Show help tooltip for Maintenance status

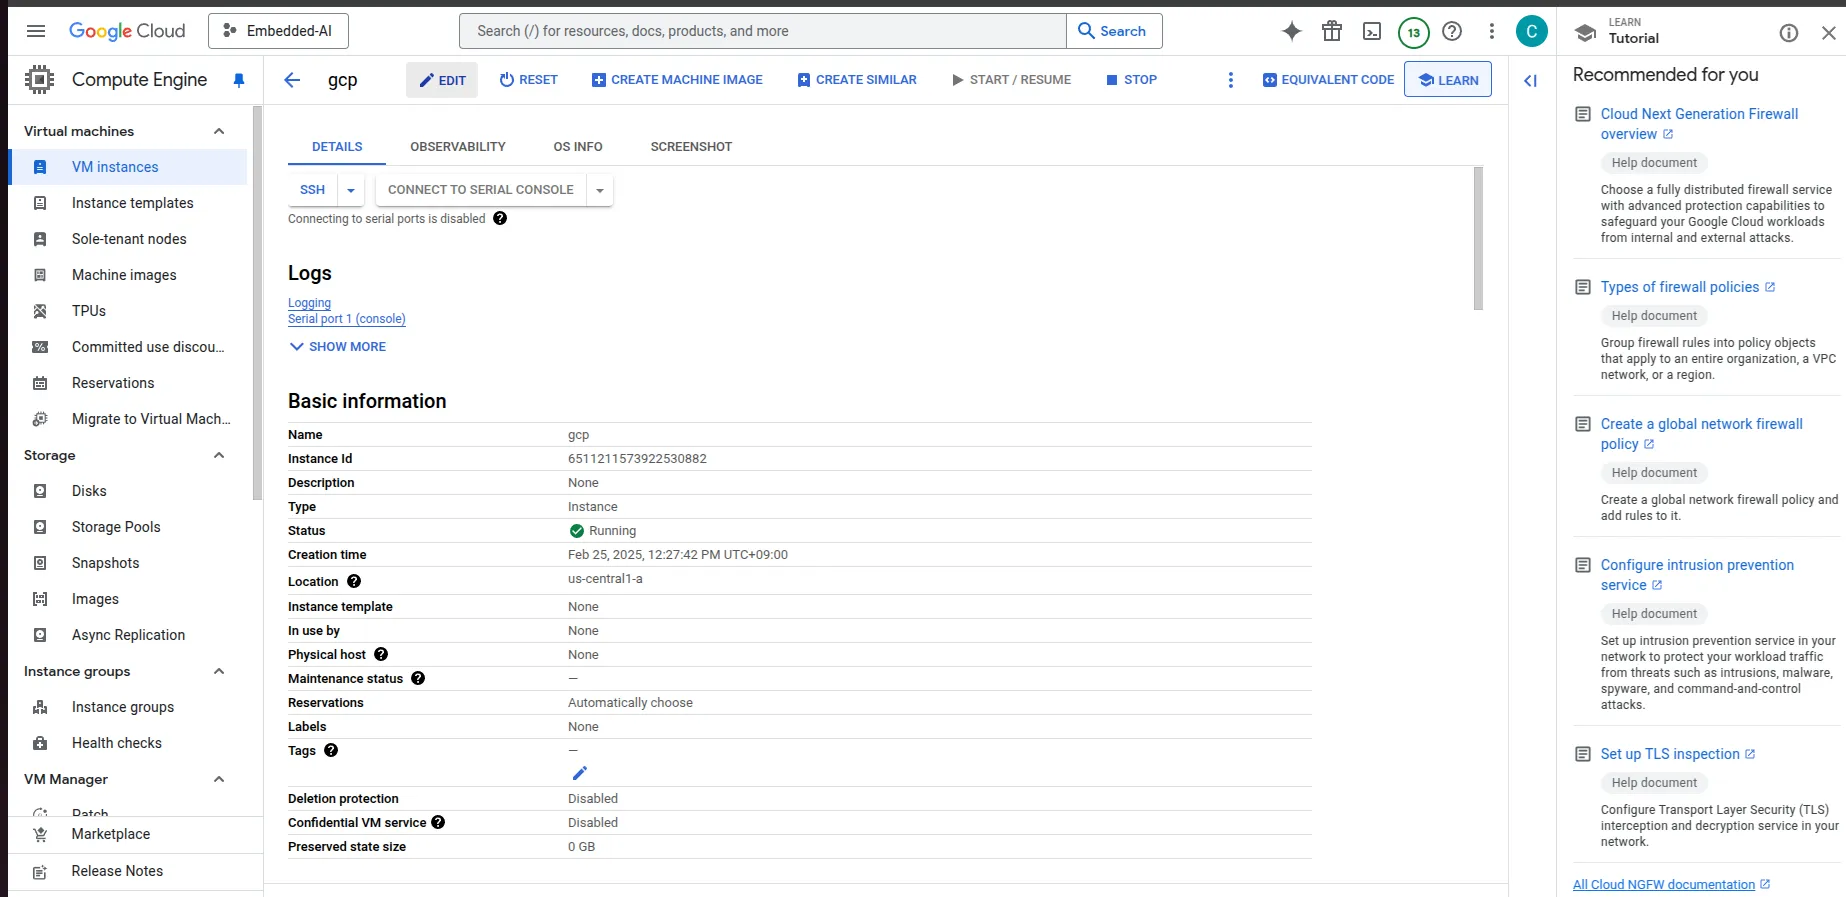[x=418, y=678]
